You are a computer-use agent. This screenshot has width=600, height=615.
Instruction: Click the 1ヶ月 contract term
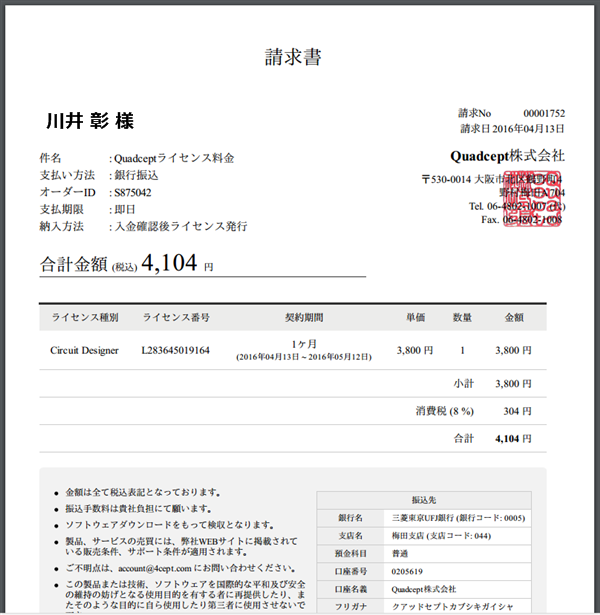[x=304, y=344]
